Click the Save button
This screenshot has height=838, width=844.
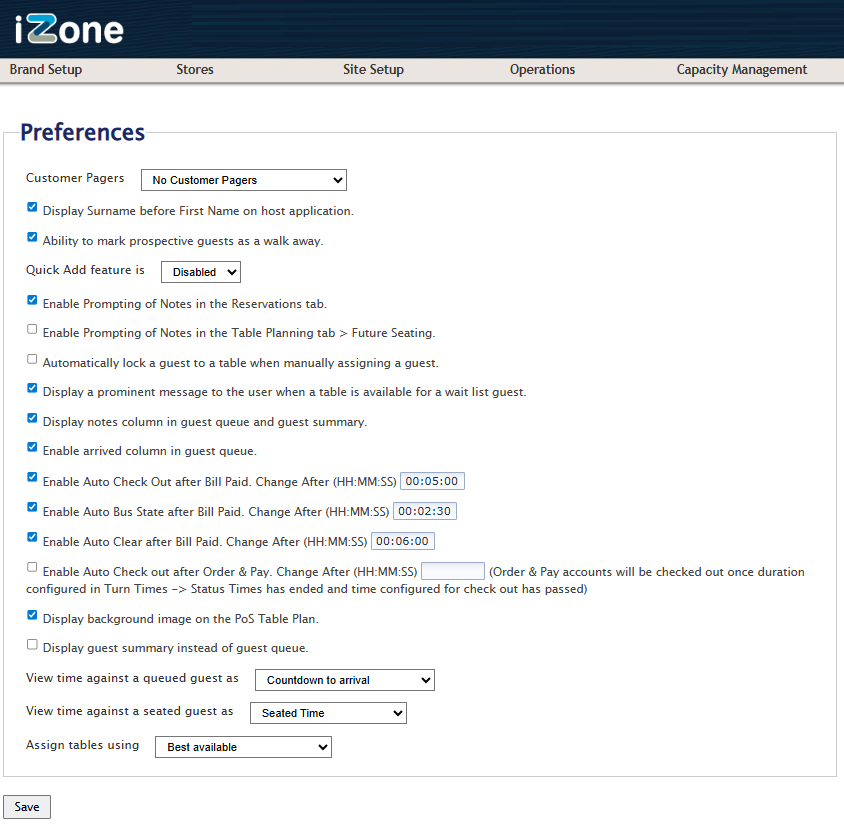coord(27,807)
